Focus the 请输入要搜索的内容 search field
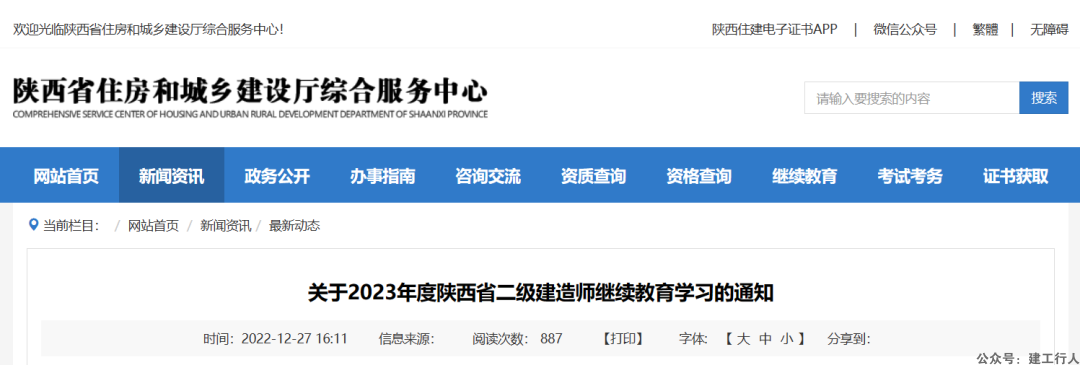This screenshot has width=1080, height=365. point(911,98)
